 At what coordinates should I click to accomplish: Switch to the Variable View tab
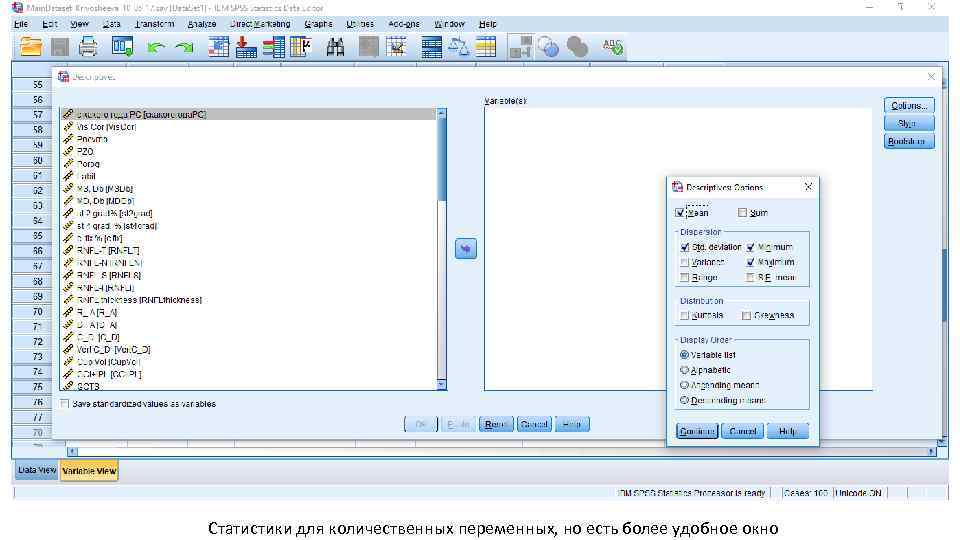pyautogui.click(x=89, y=471)
